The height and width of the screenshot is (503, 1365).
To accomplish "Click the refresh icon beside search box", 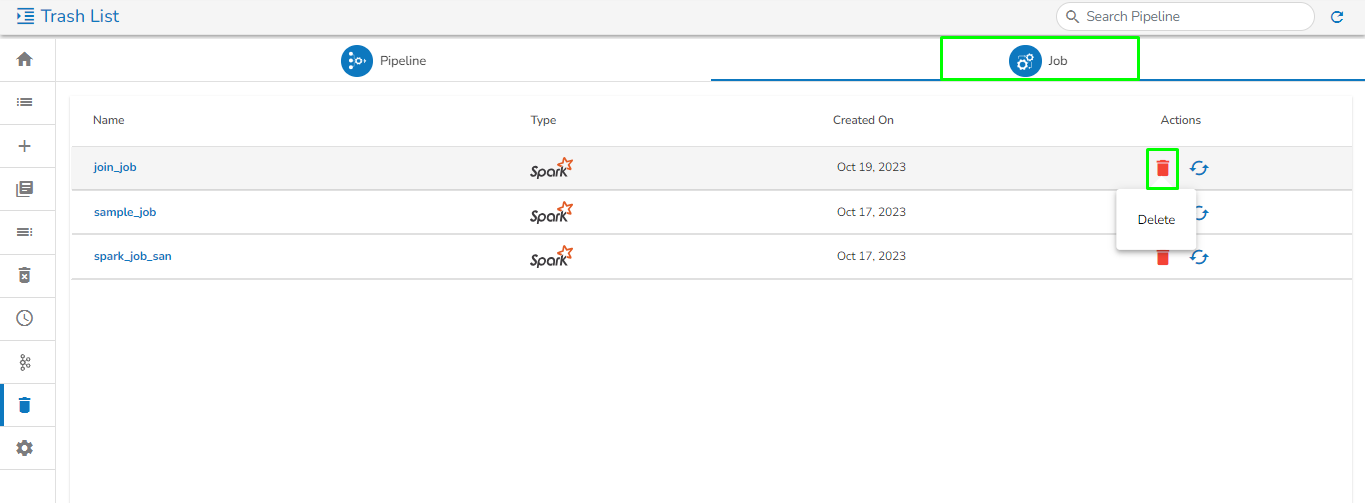I will coord(1337,17).
